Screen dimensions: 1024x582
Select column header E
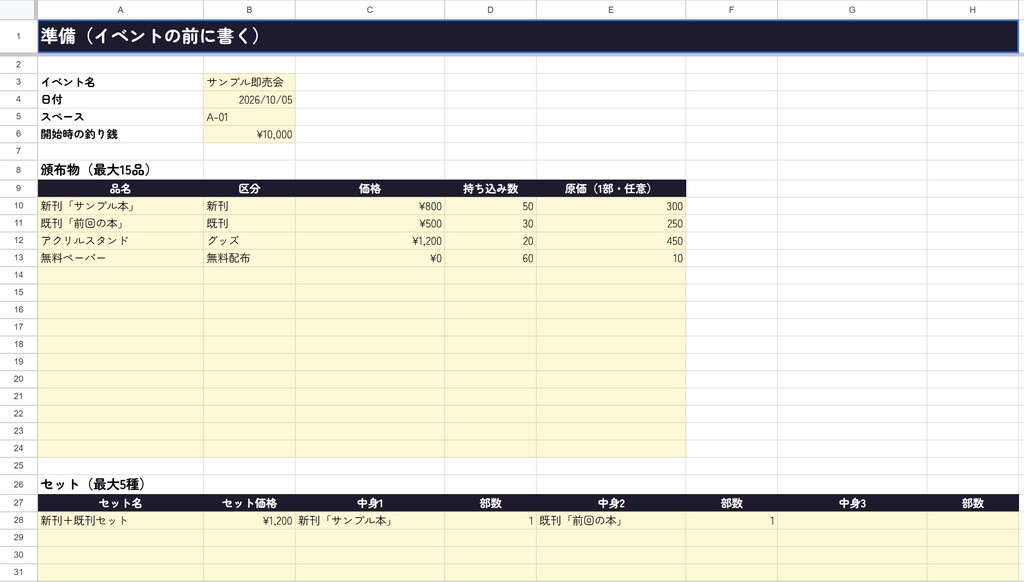[x=611, y=10]
